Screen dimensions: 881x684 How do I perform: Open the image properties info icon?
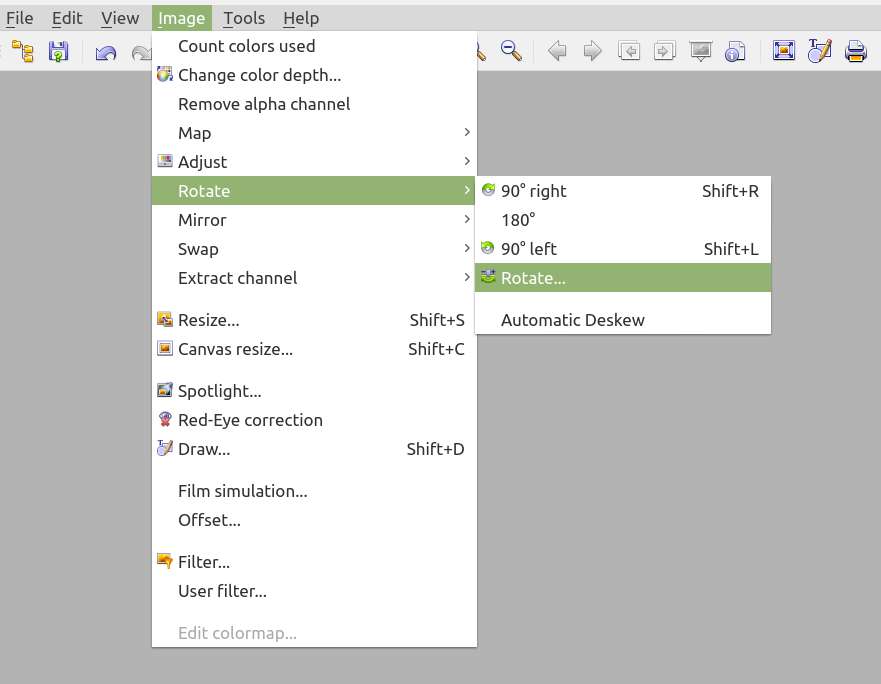[x=735, y=51]
